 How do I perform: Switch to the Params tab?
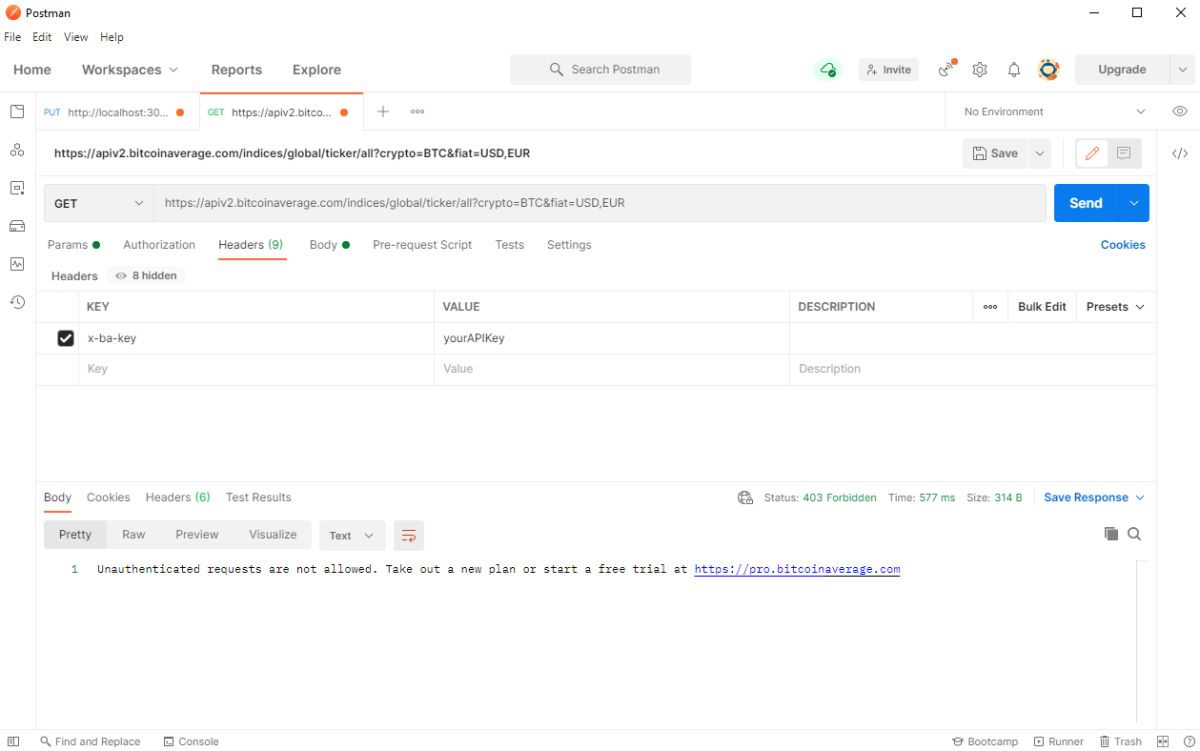click(x=73, y=245)
